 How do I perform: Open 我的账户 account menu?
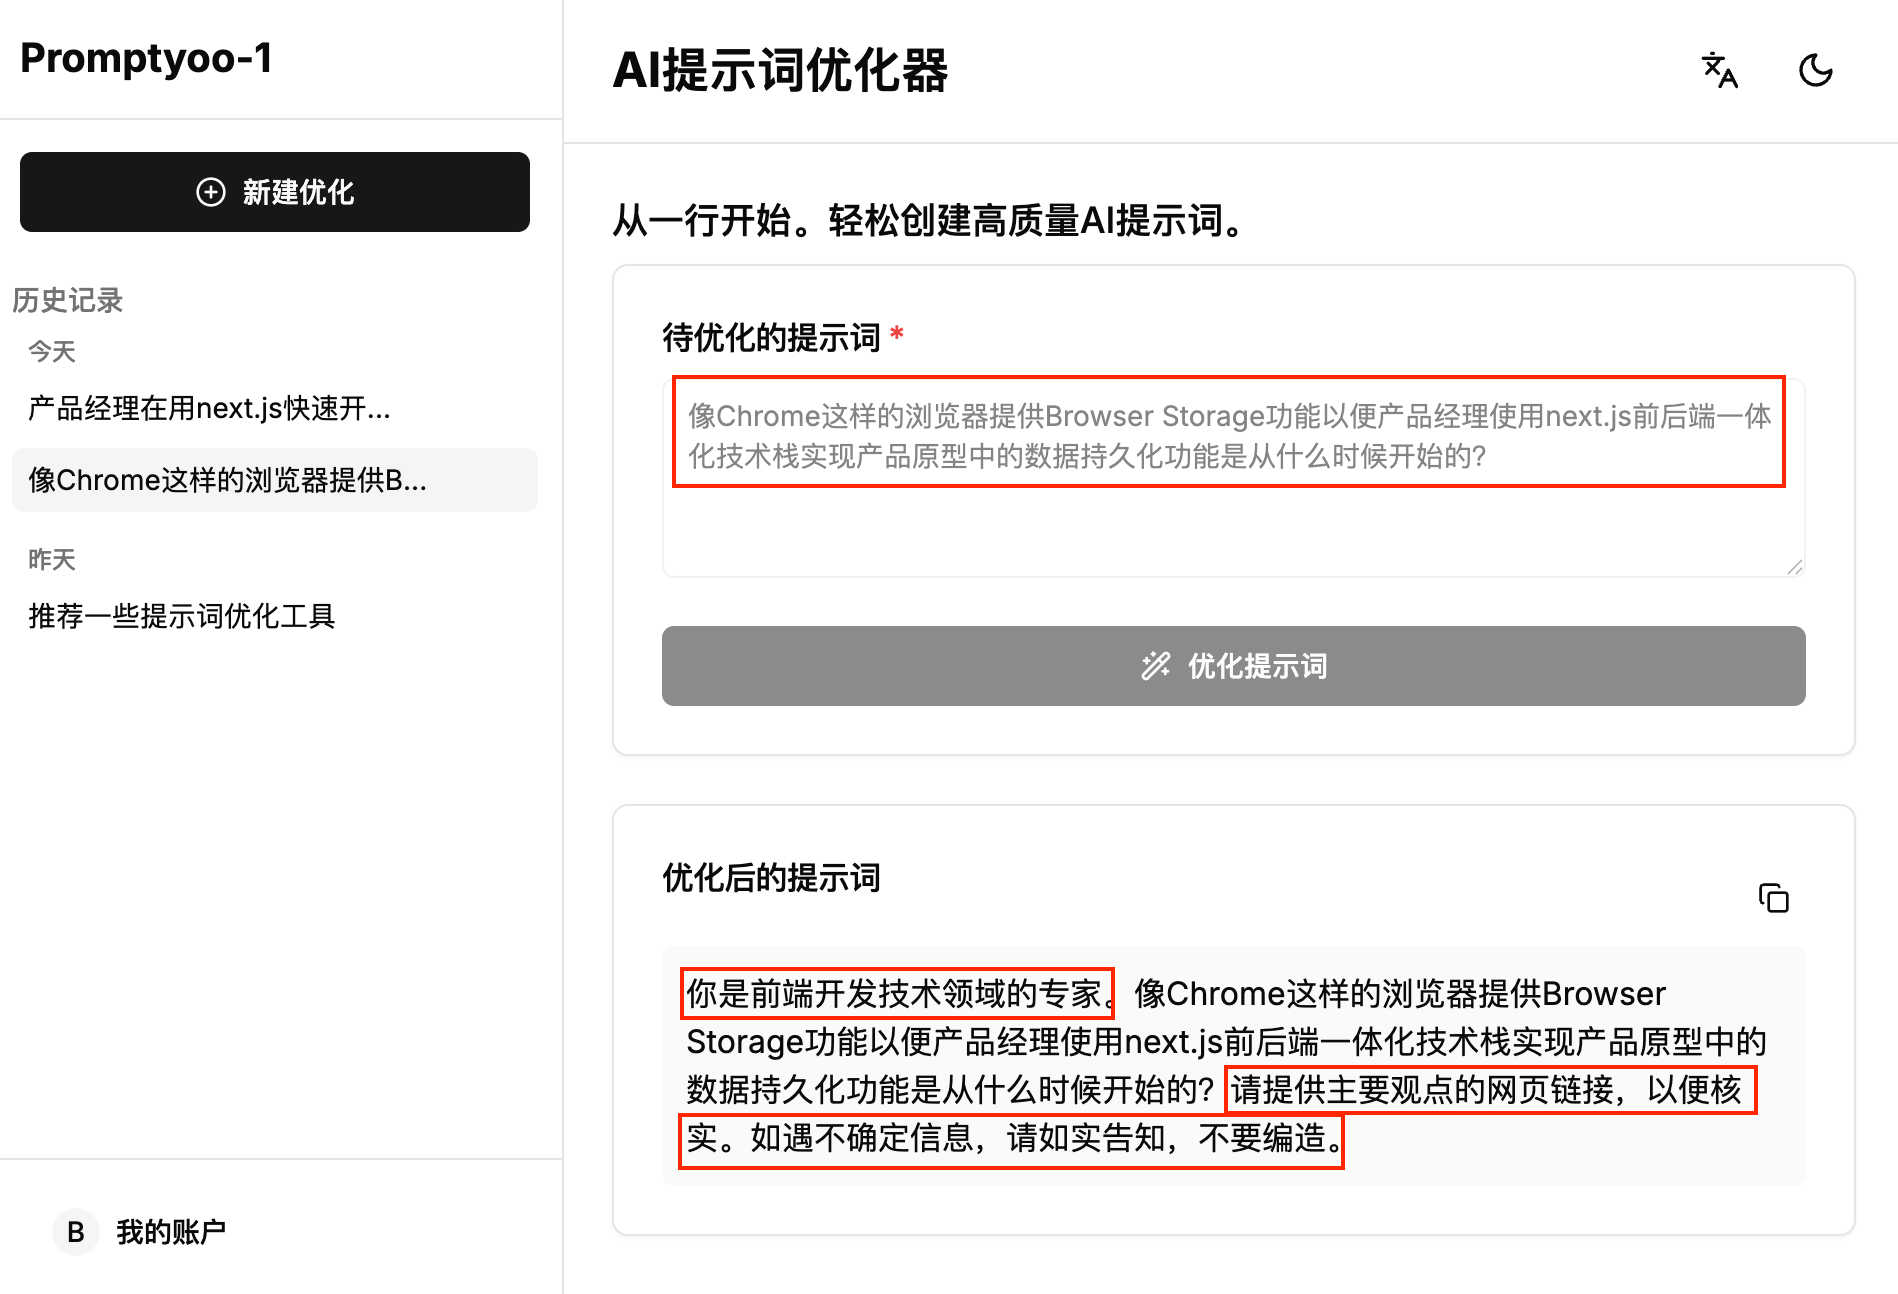140,1232
